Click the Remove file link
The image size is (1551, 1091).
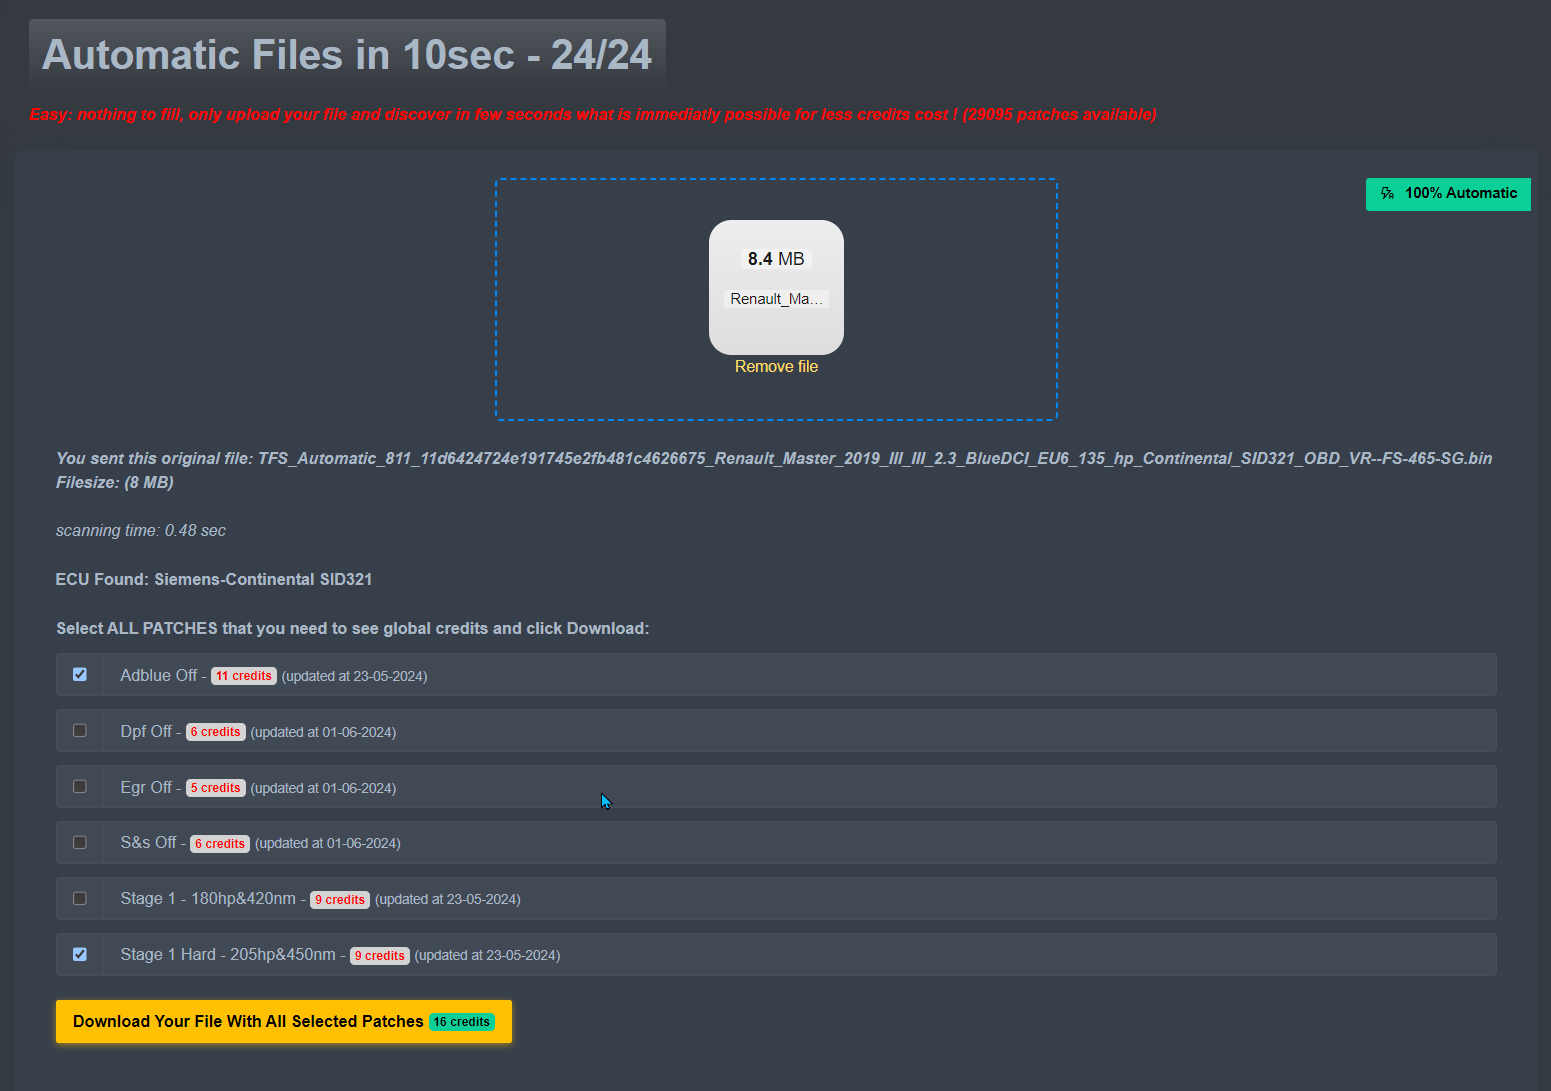point(776,367)
